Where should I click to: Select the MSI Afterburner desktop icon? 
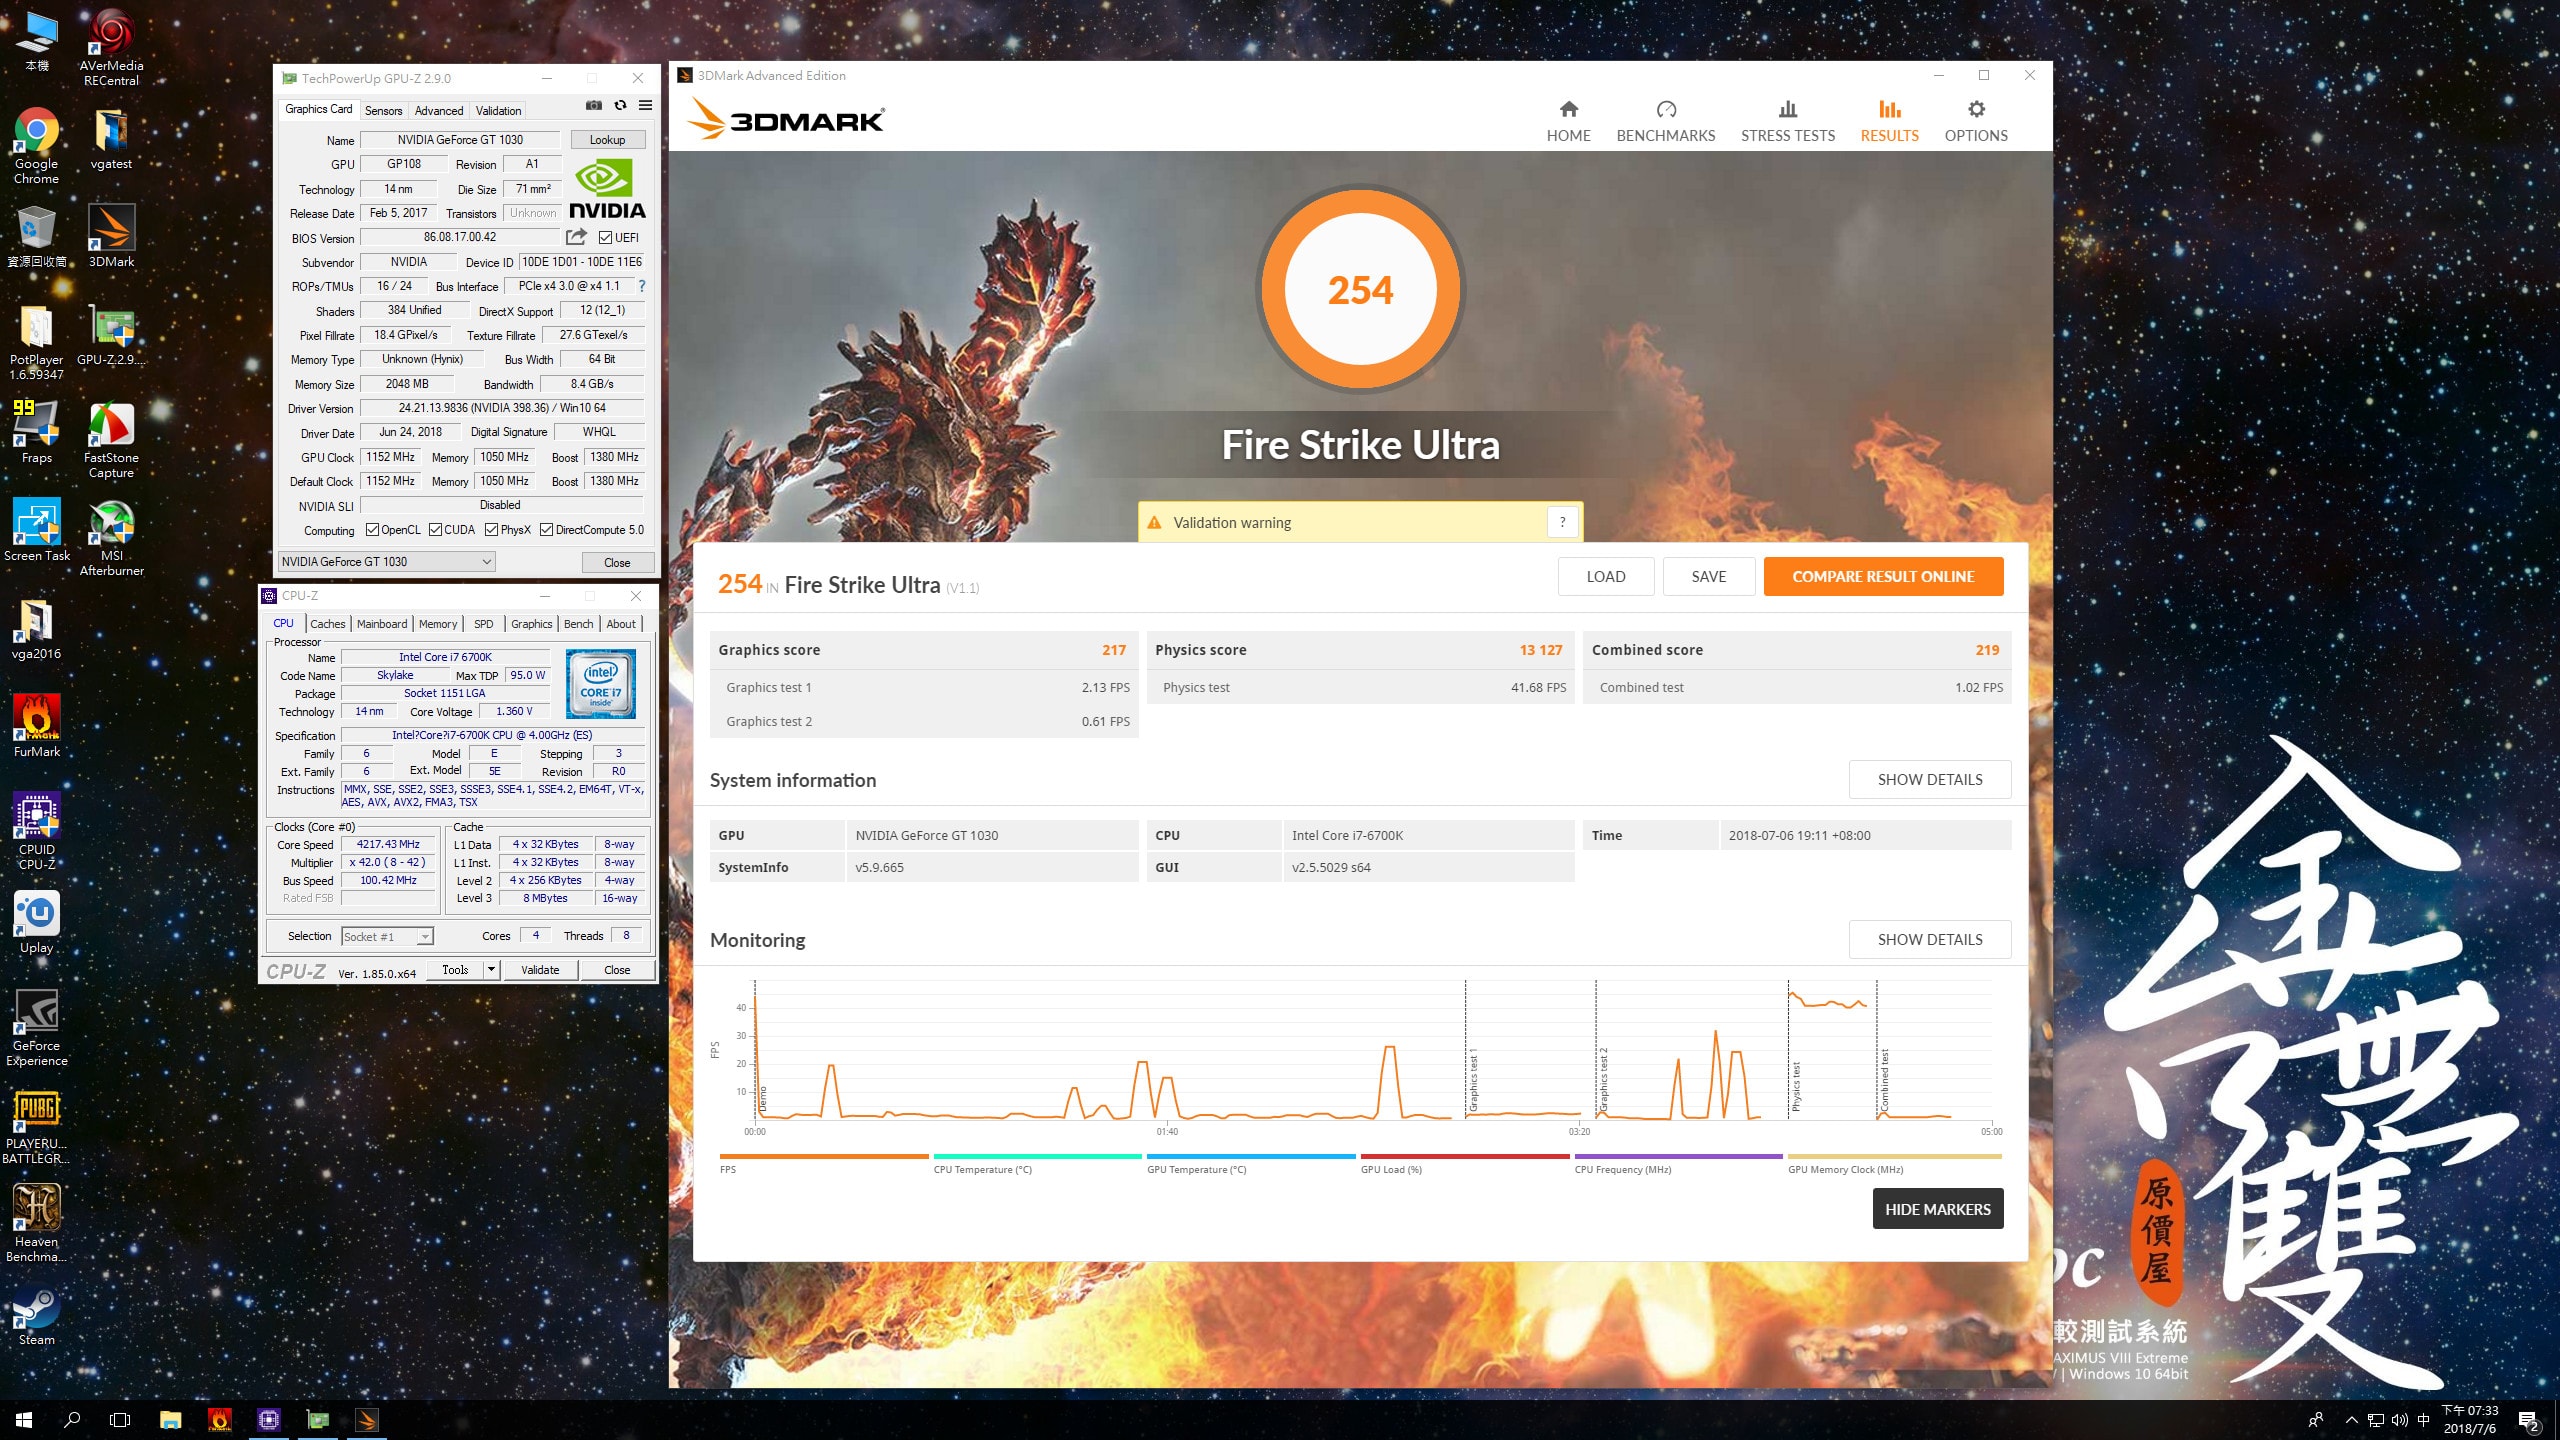(111, 538)
